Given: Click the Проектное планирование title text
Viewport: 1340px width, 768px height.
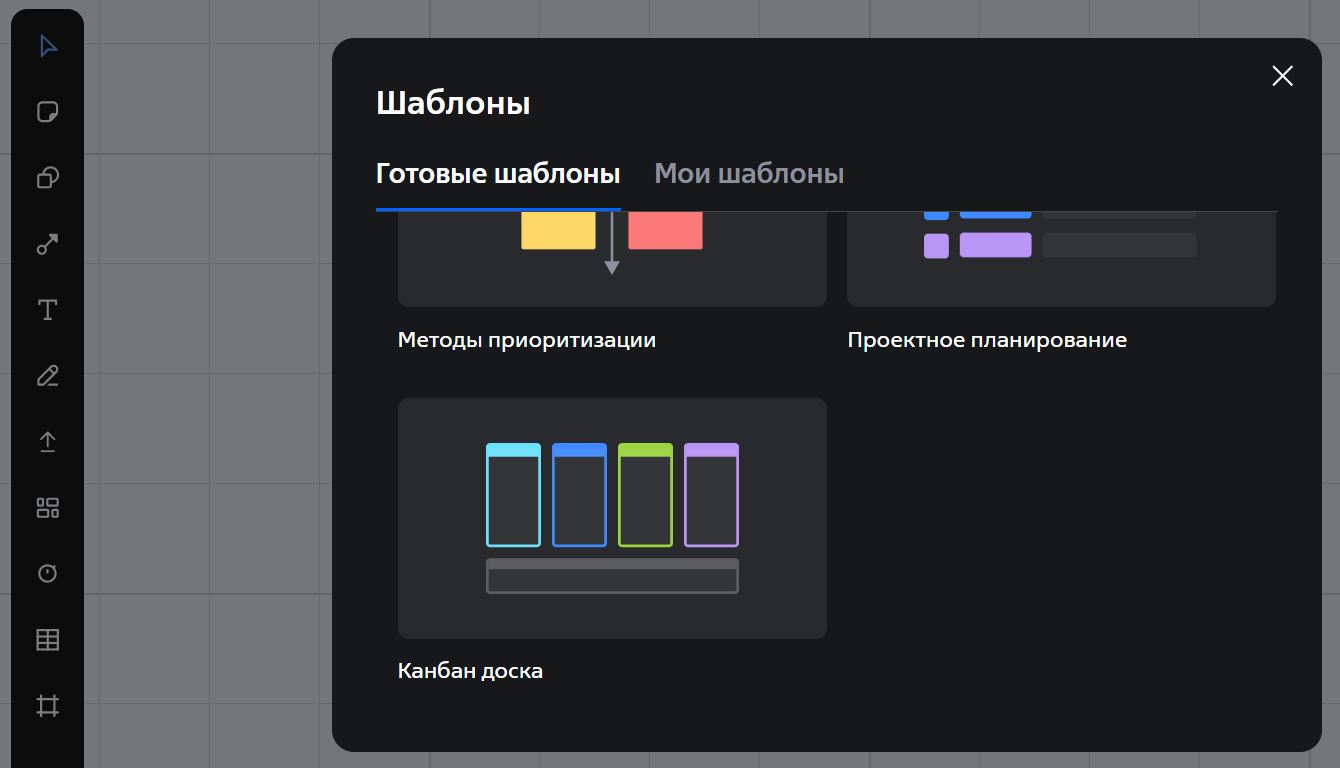Looking at the screenshot, I should [x=987, y=340].
